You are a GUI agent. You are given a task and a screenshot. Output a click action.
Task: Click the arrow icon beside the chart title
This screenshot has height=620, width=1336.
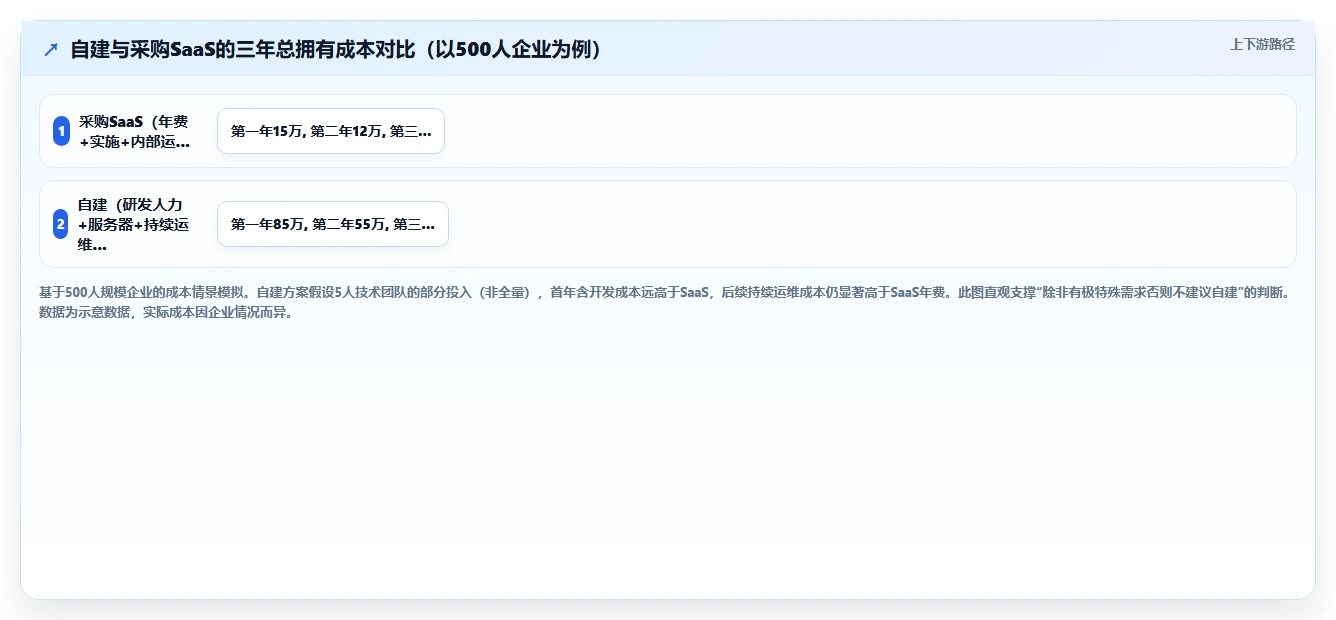click(x=51, y=50)
